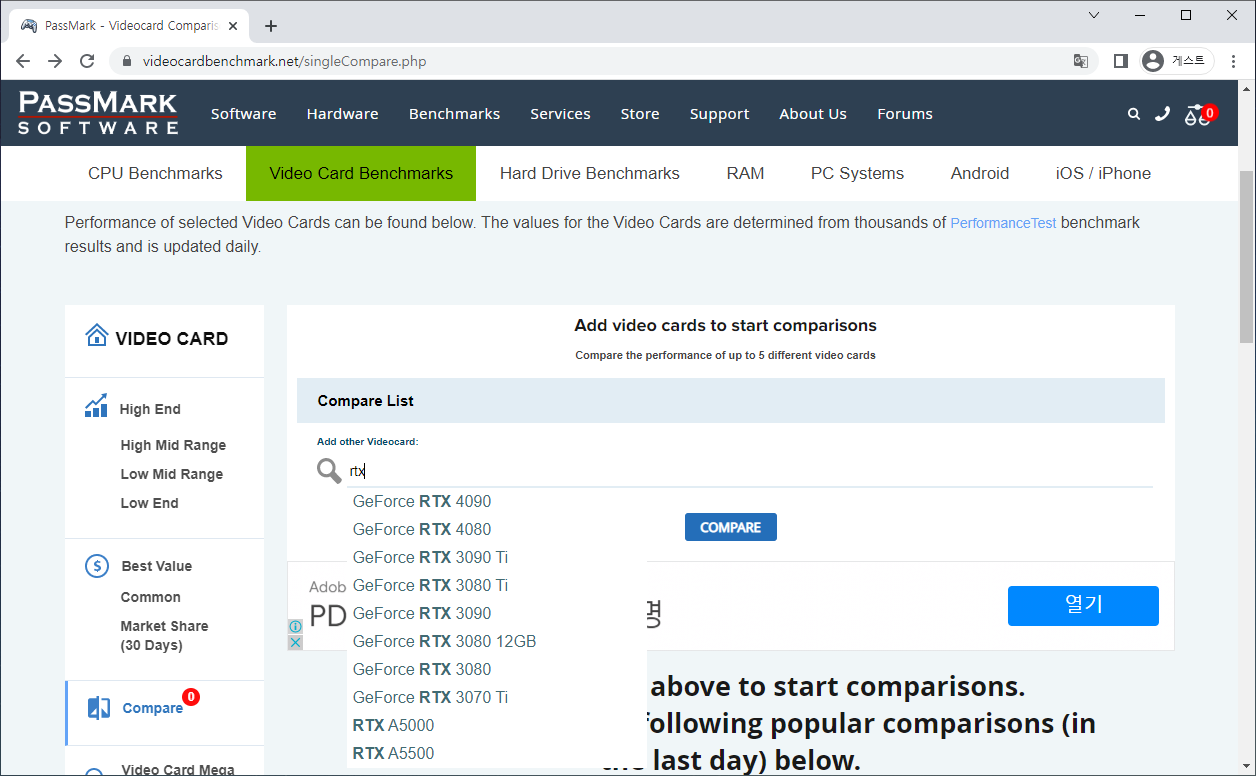
Task: Click the videocard search input field
Action: coord(748,471)
